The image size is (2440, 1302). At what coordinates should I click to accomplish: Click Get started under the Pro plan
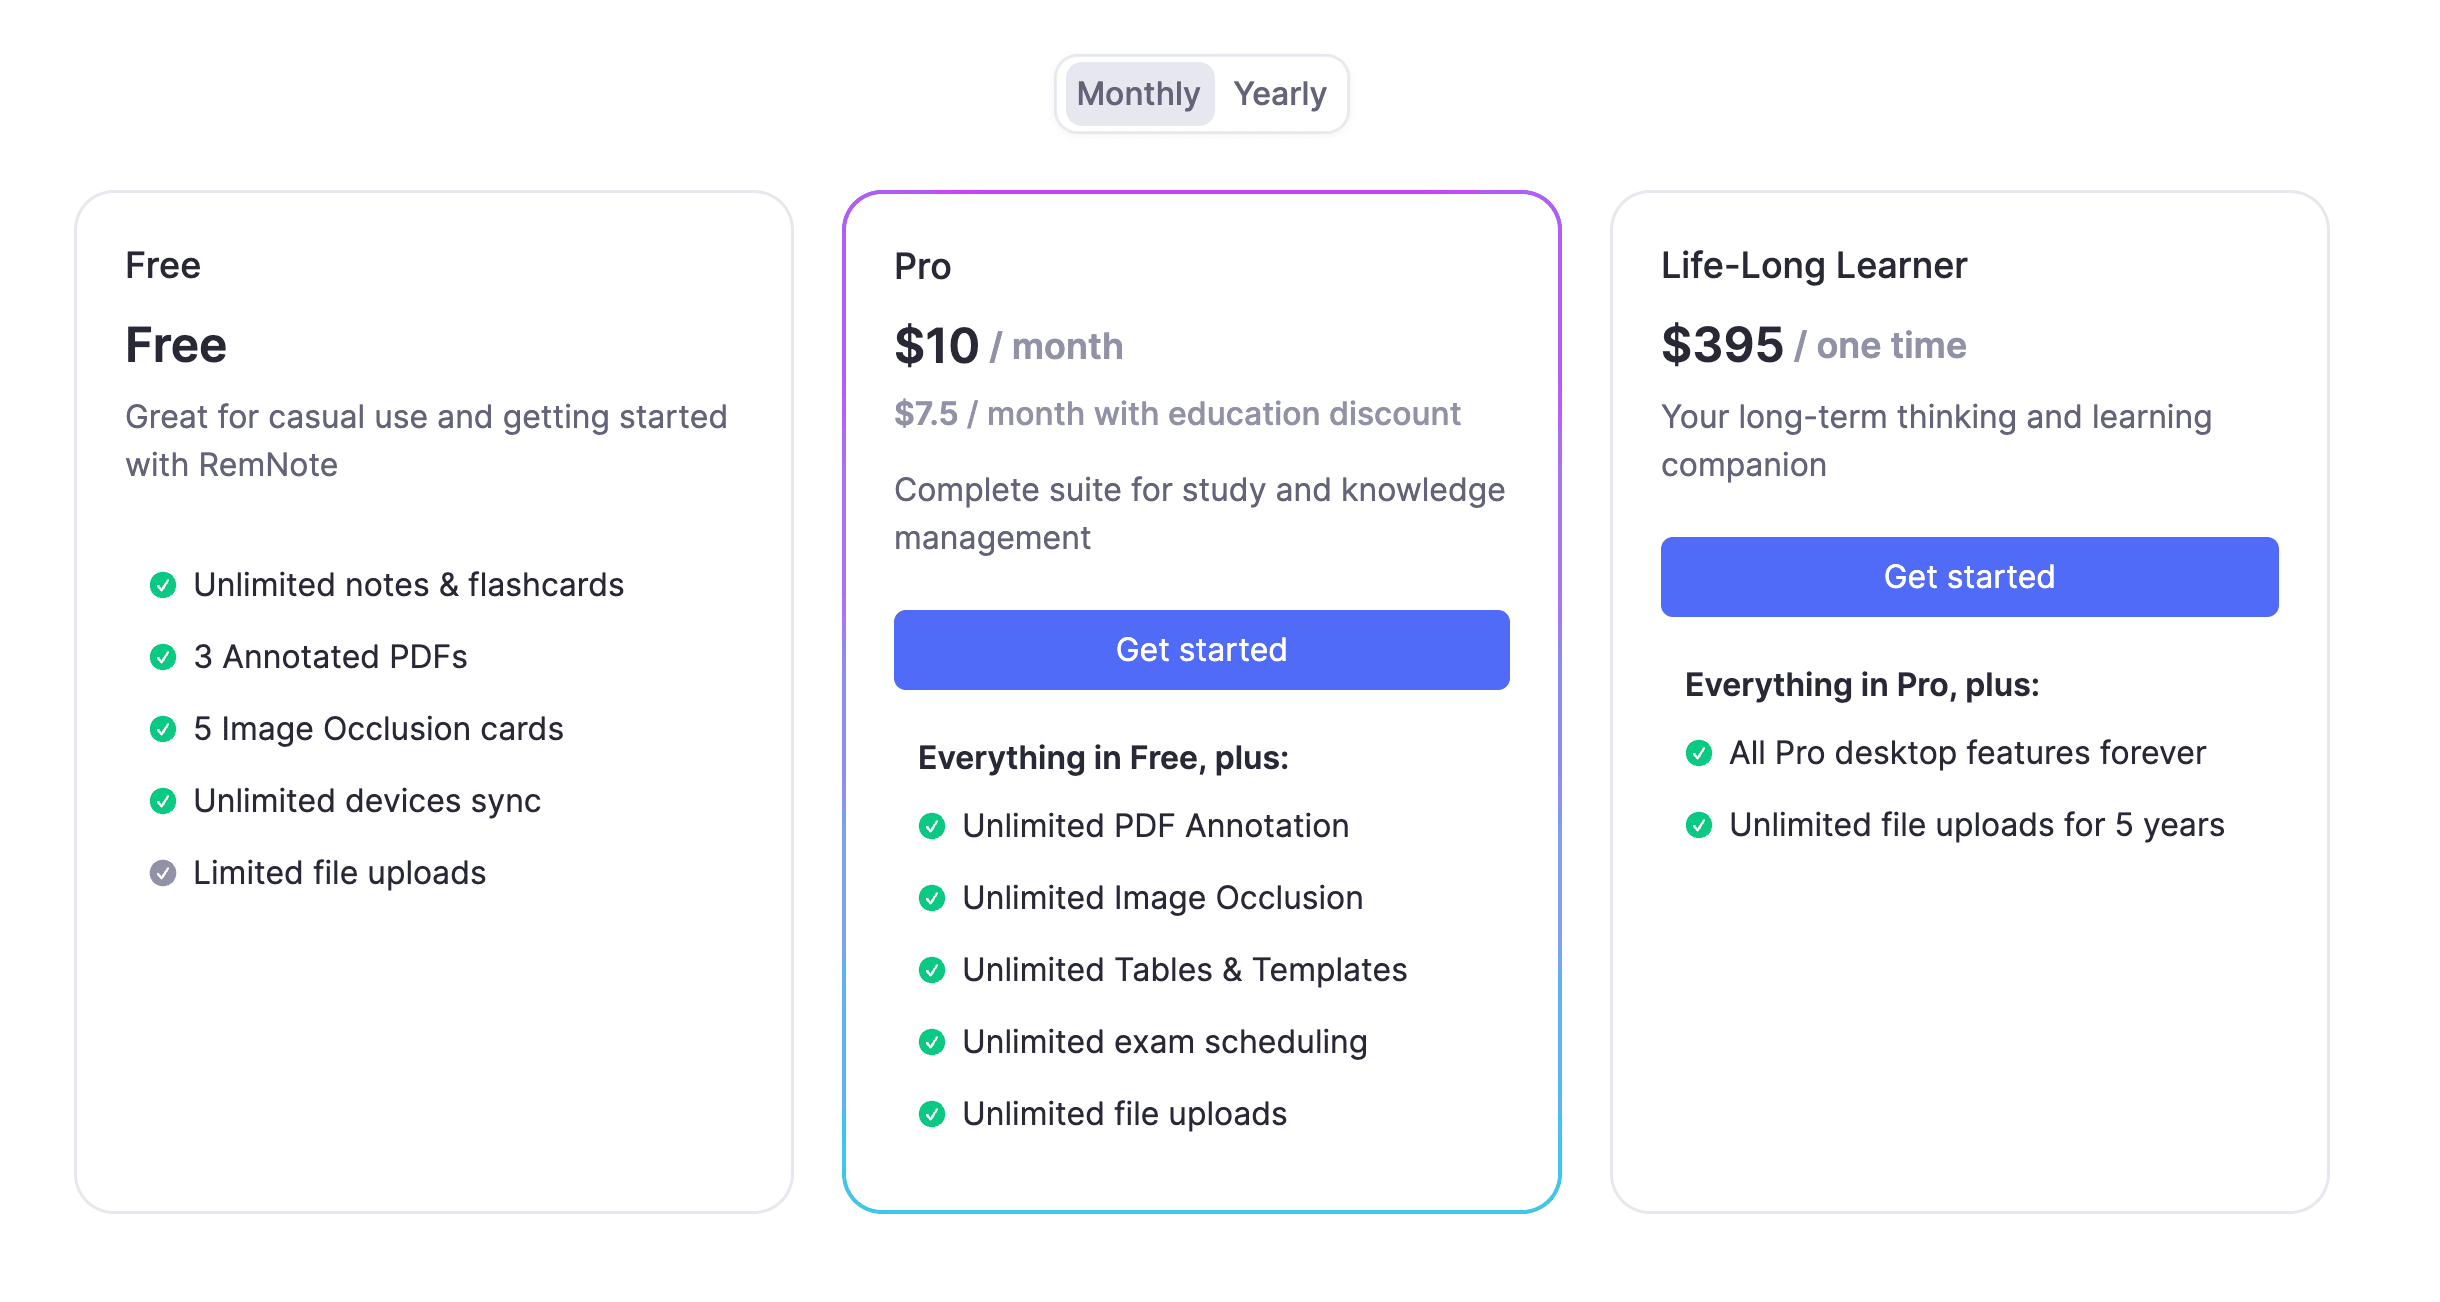(x=1201, y=649)
